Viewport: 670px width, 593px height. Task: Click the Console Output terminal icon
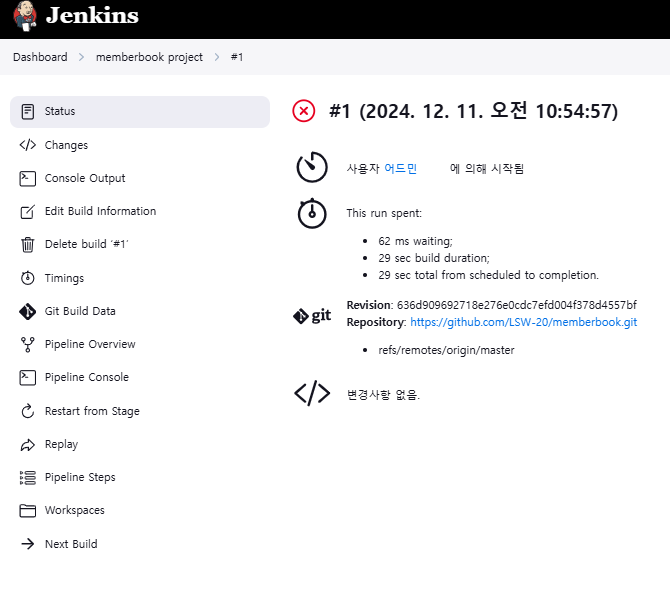coord(28,179)
